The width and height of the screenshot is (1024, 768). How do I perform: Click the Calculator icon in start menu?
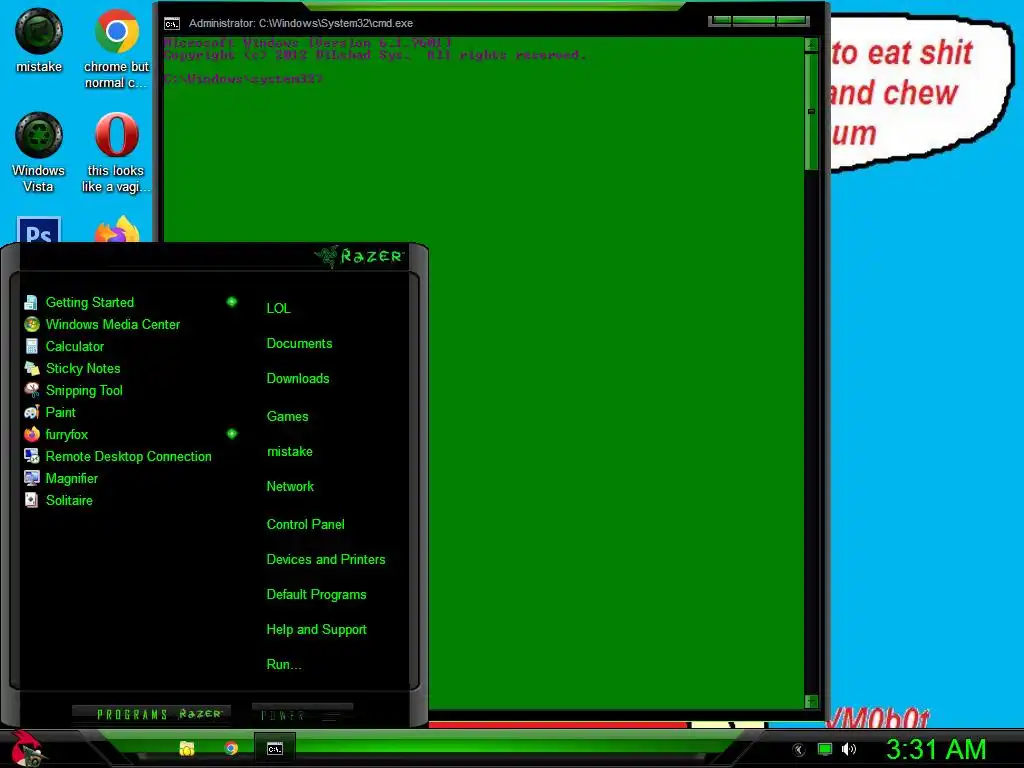[x=31, y=346]
